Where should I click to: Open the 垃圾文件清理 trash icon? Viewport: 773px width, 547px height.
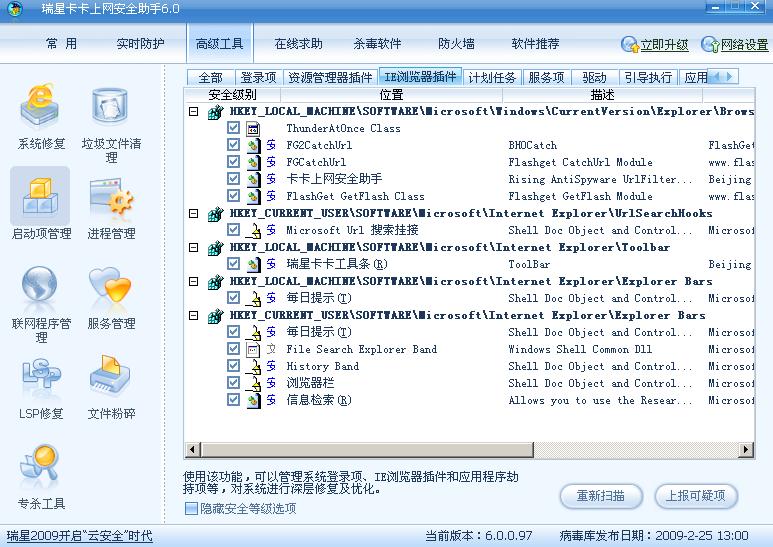click(110, 107)
